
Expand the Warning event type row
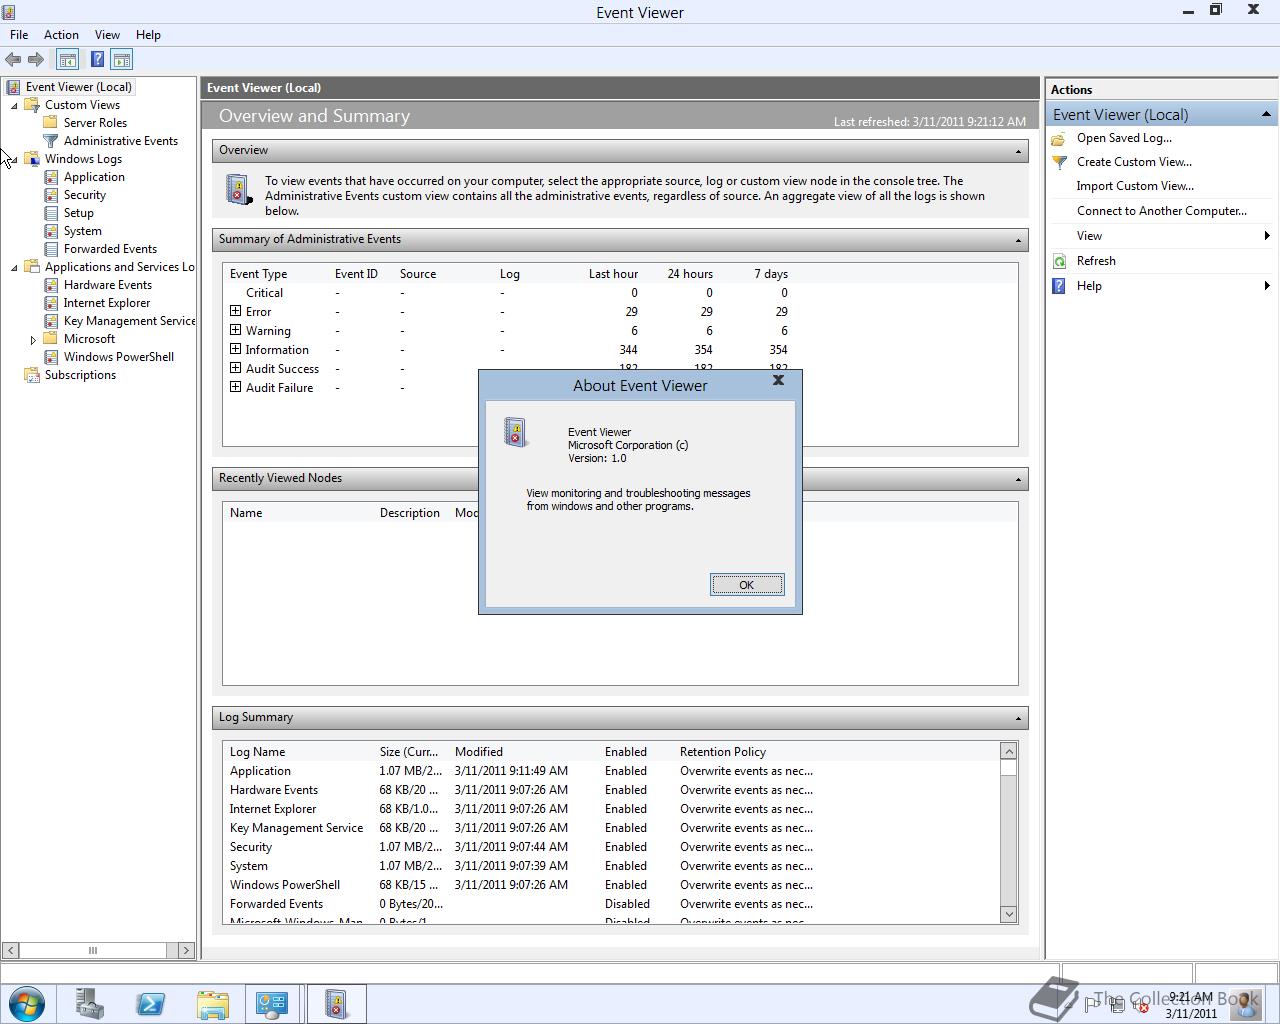coord(235,330)
